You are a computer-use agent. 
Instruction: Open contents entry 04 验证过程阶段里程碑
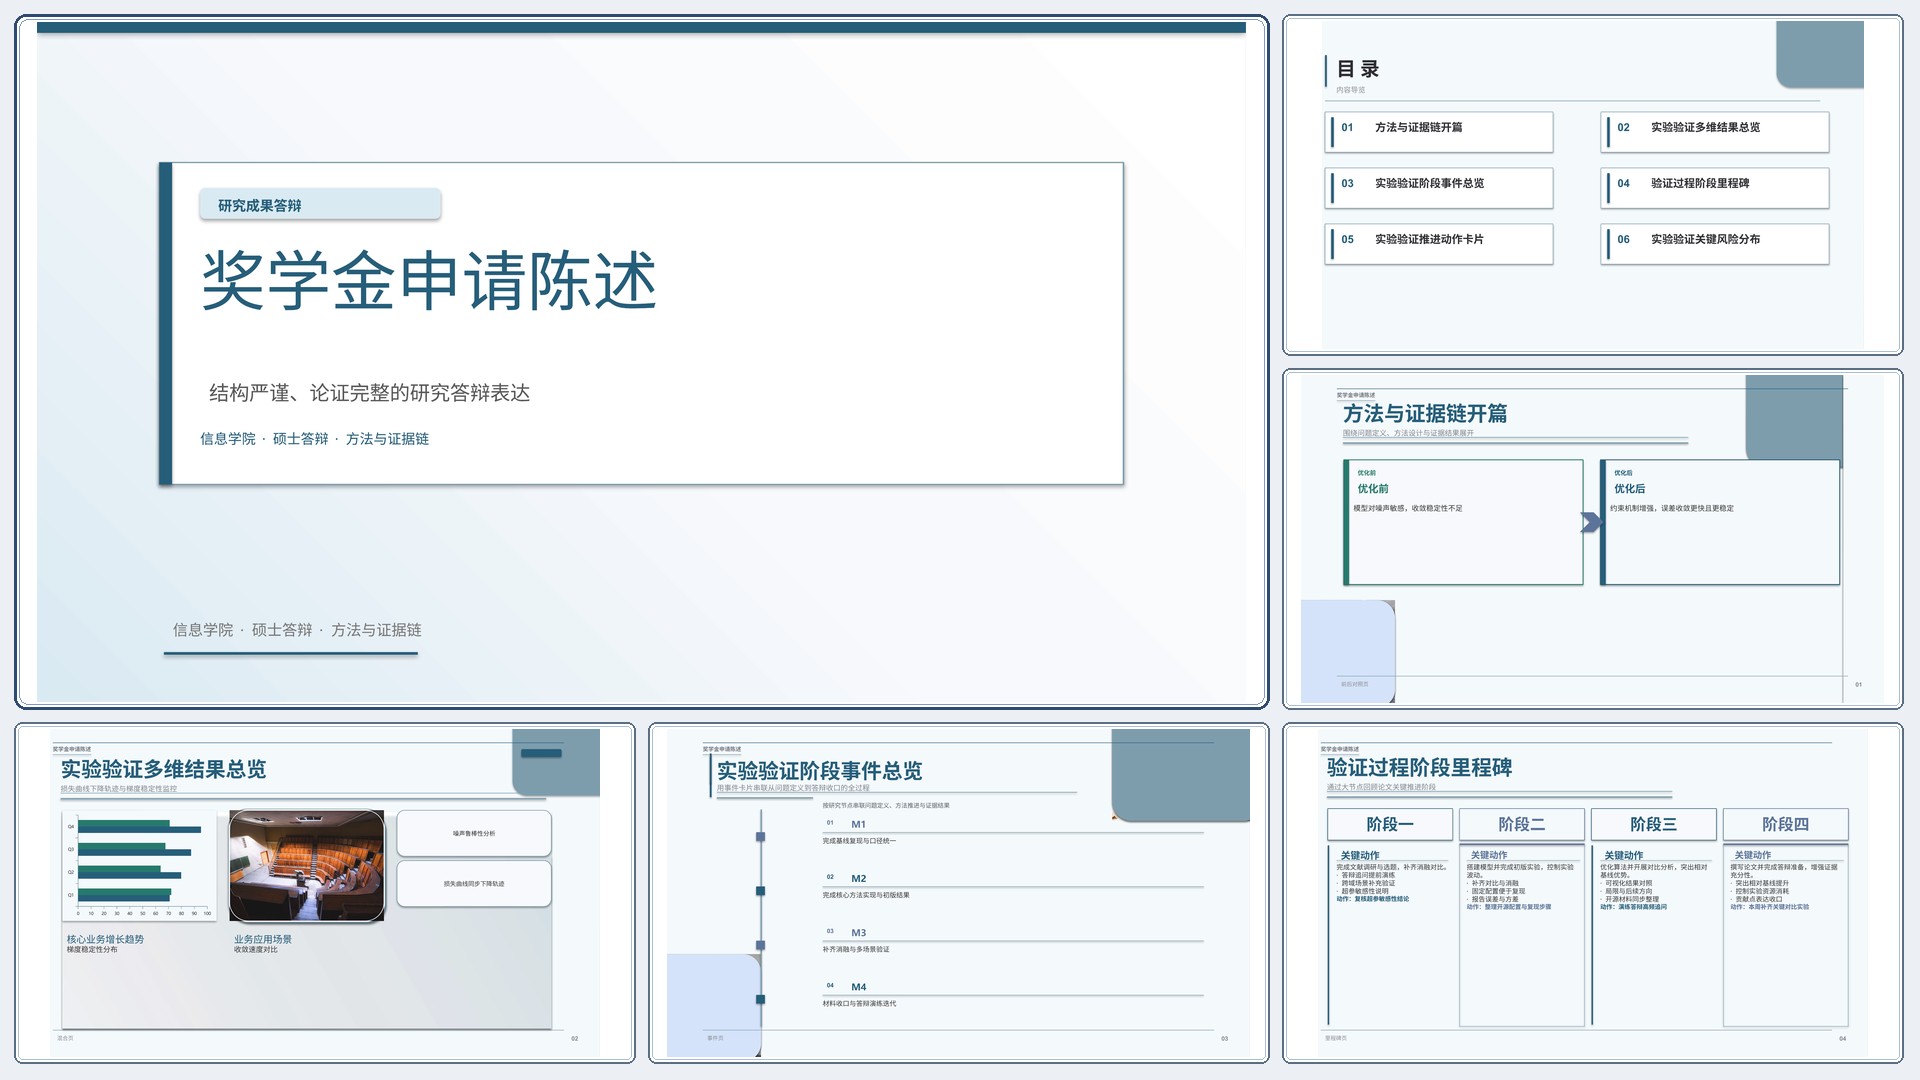tap(1715, 188)
